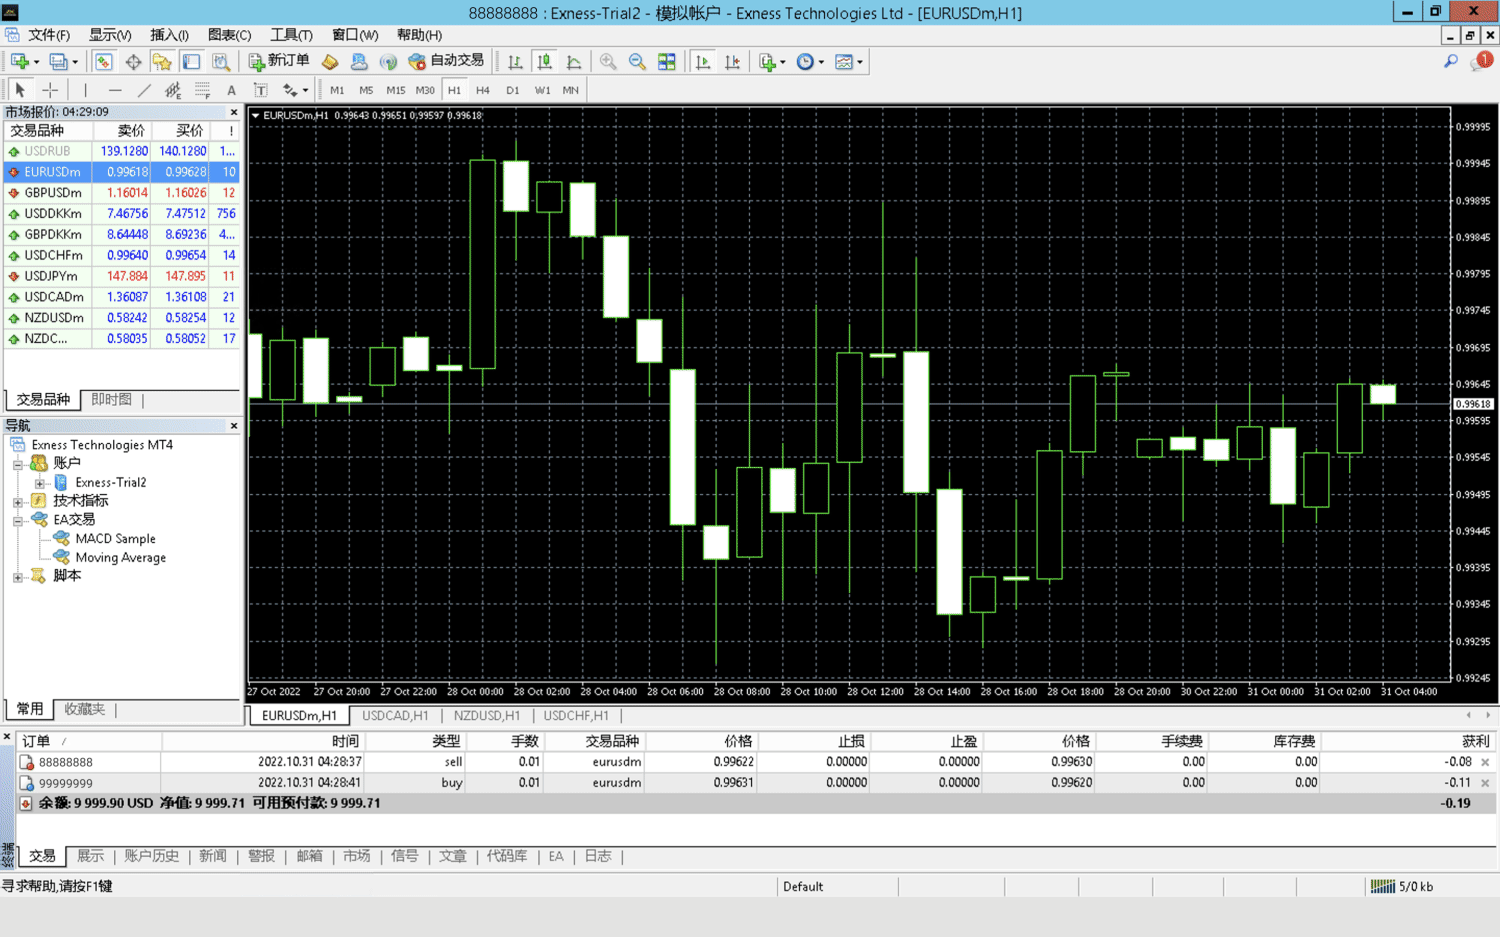Toggle AutoTrading (自动交易) on the toolbar

coord(446,62)
